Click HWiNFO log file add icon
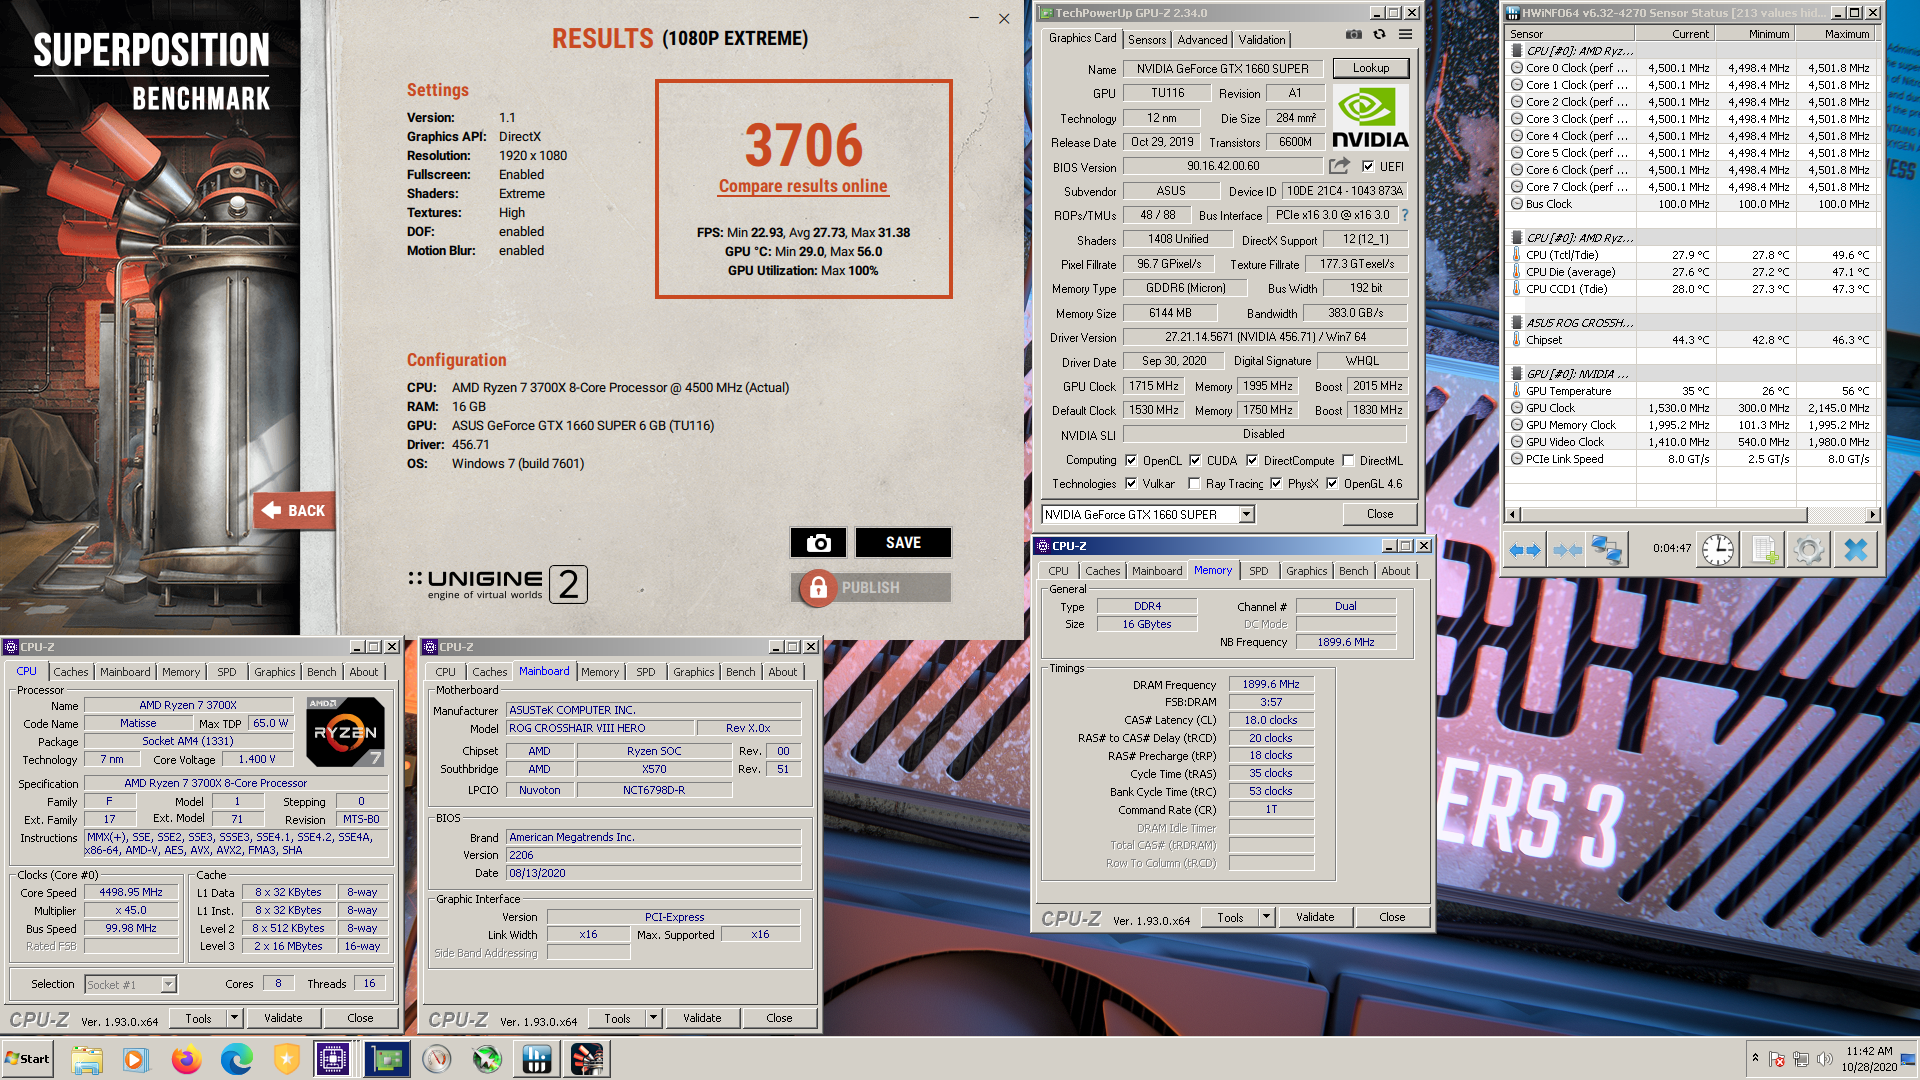This screenshot has width=1920, height=1080. [x=1765, y=550]
